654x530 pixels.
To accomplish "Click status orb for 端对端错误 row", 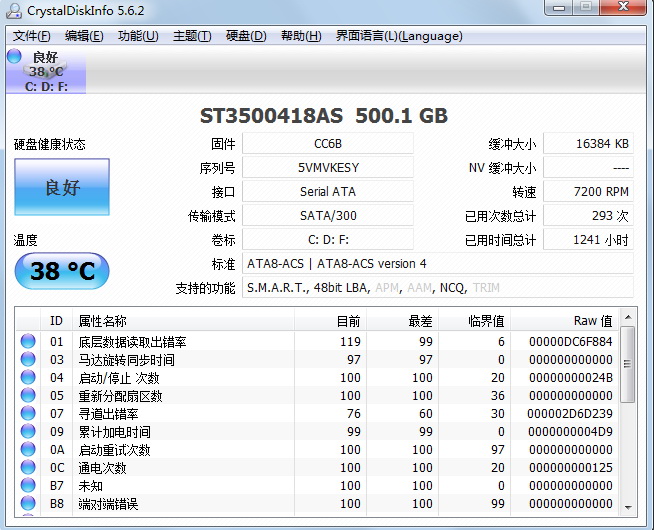I will (28, 503).
